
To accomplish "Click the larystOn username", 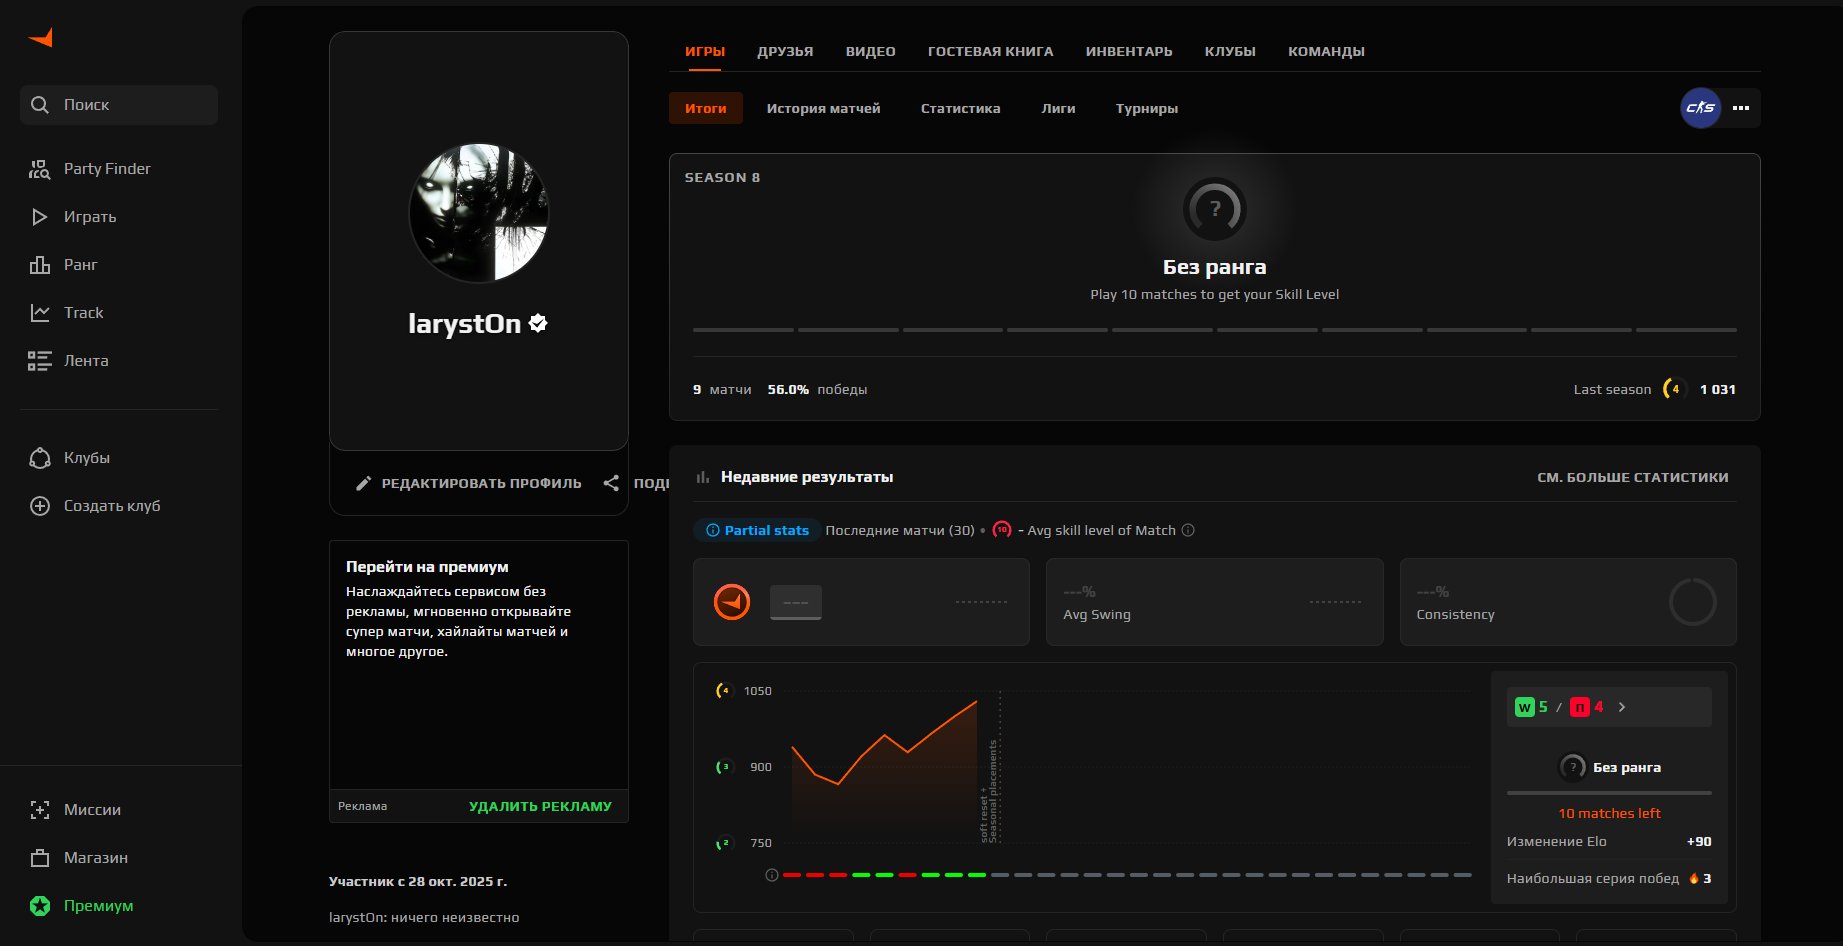I will pos(465,323).
